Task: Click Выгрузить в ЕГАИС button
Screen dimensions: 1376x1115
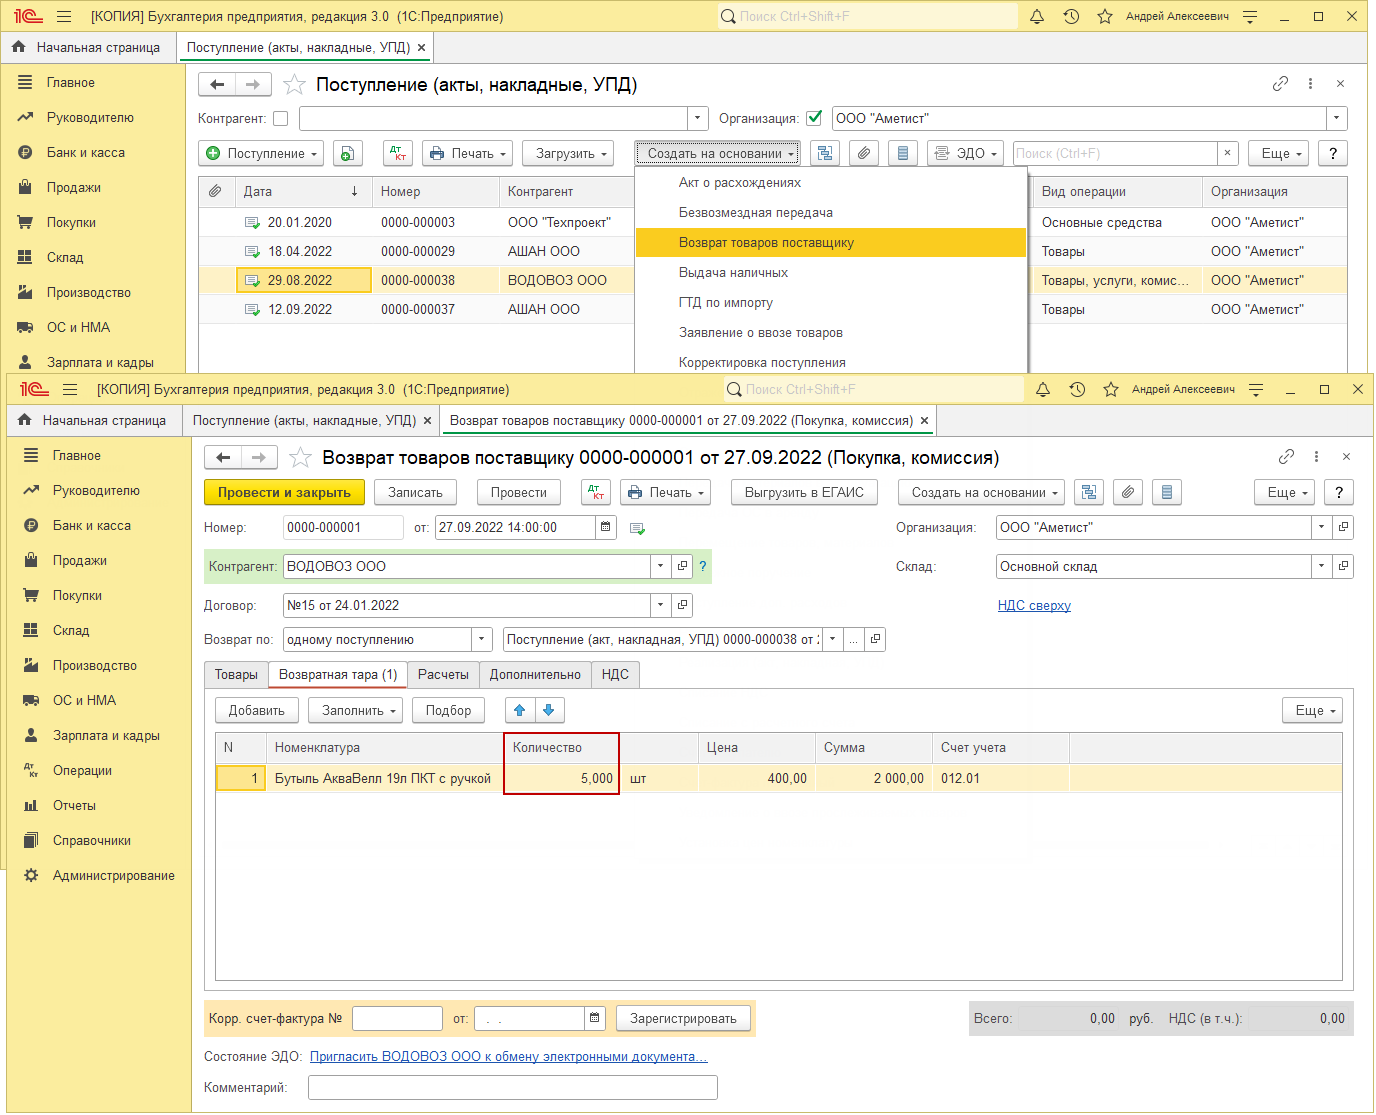Action: (804, 492)
